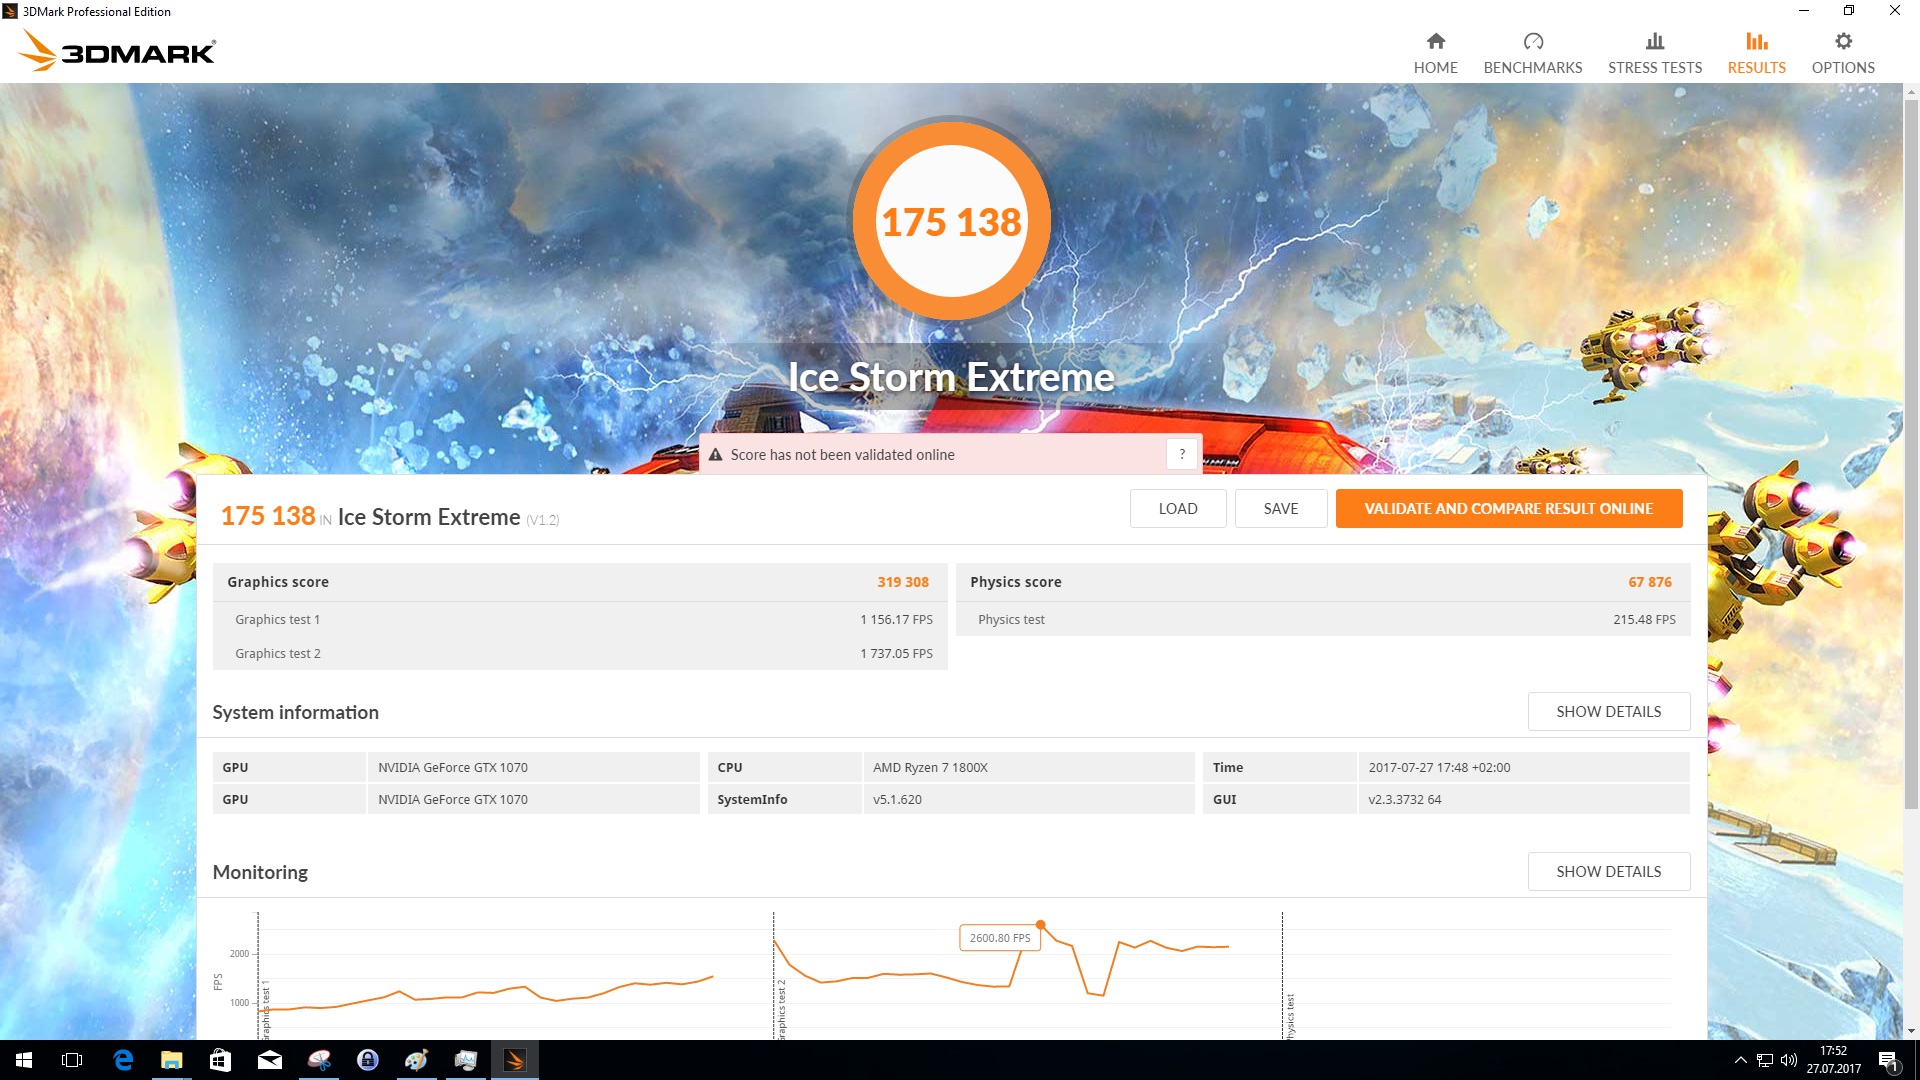Expand Monitoring with Show Details
Viewport: 1920px width, 1080px height.
pos(1608,871)
